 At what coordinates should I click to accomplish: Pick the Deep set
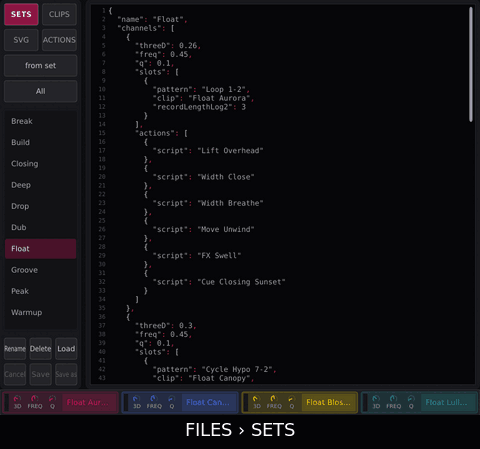(x=40, y=185)
